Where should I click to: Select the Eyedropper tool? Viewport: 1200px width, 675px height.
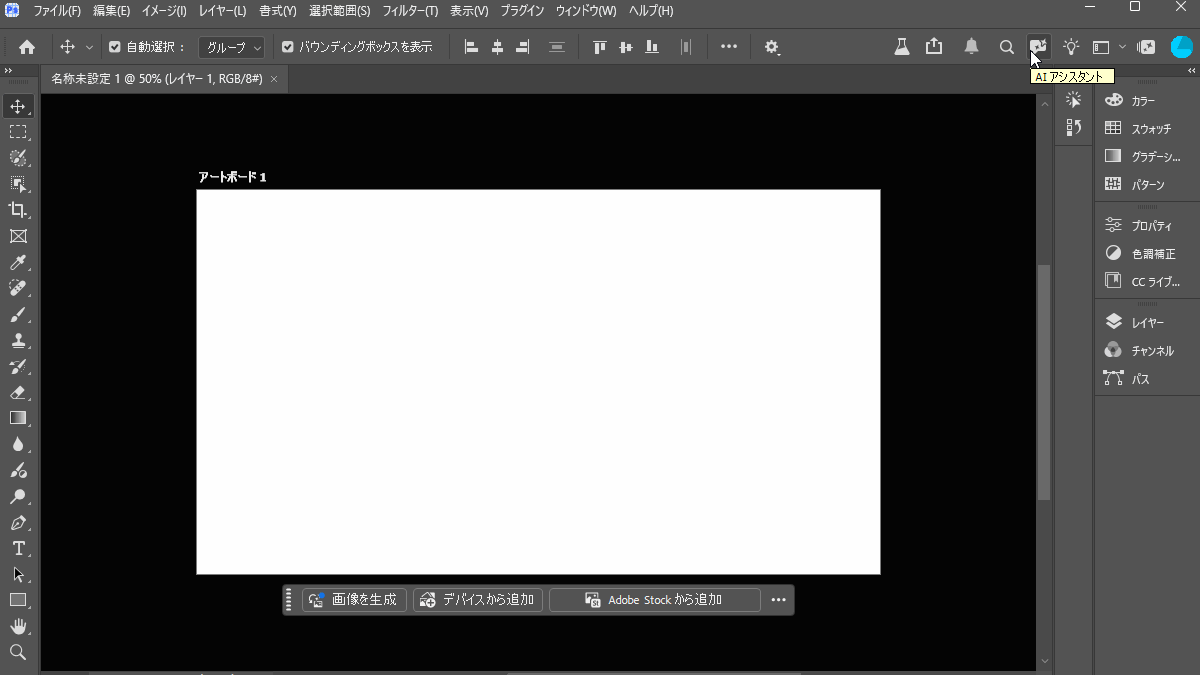[18, 262]
